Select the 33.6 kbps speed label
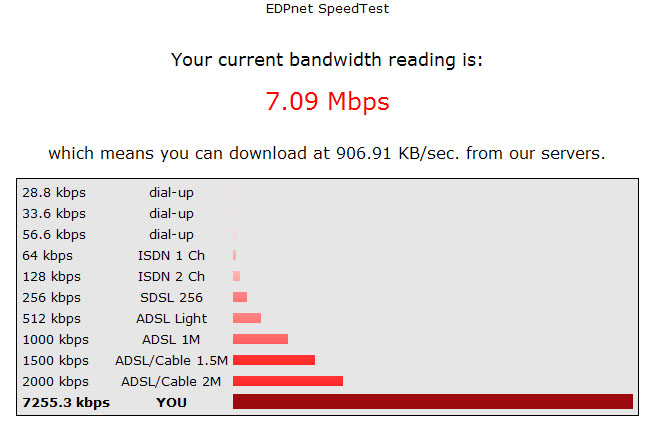 click(x=54, y=213)
